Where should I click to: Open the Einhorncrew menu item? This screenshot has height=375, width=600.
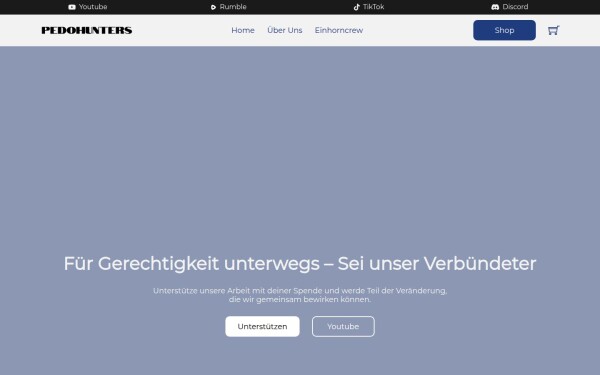tap(339, 30)
